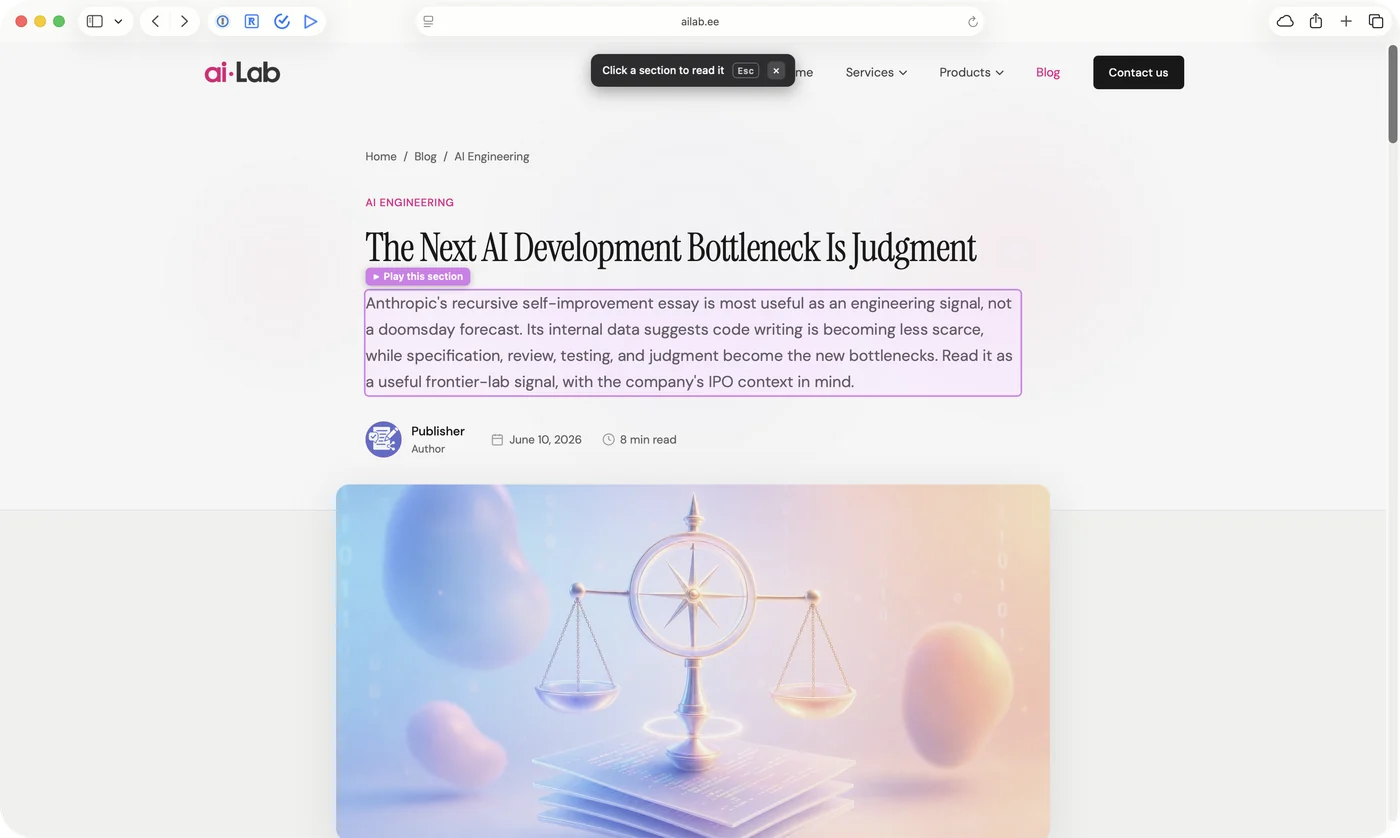Screen dimensions: 1400x838
Task: Open a new tab
Action: click(x=1346, y=21)
